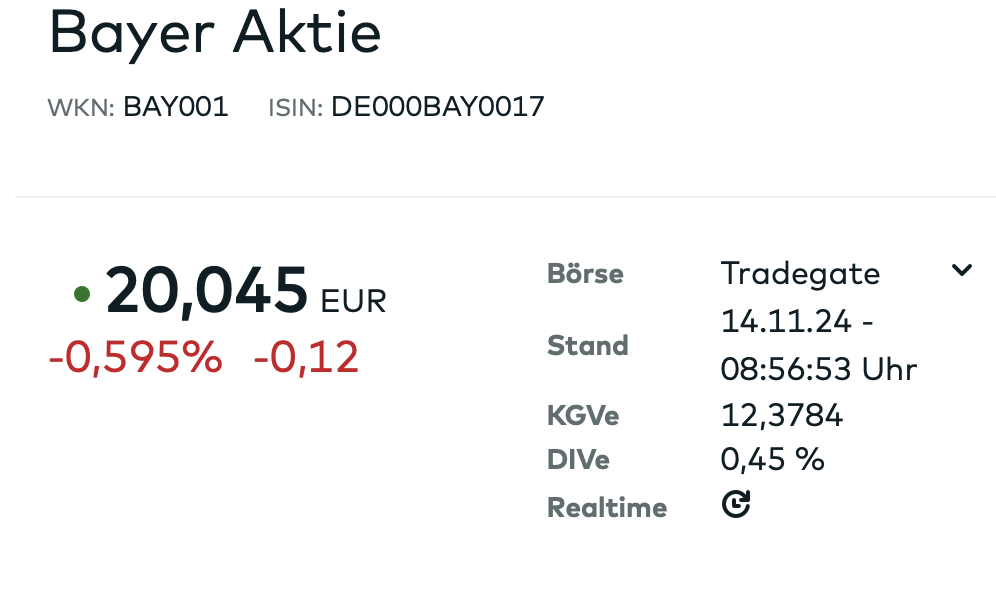
Task: Select the WKN value BAY001
Action: point(176,107)
